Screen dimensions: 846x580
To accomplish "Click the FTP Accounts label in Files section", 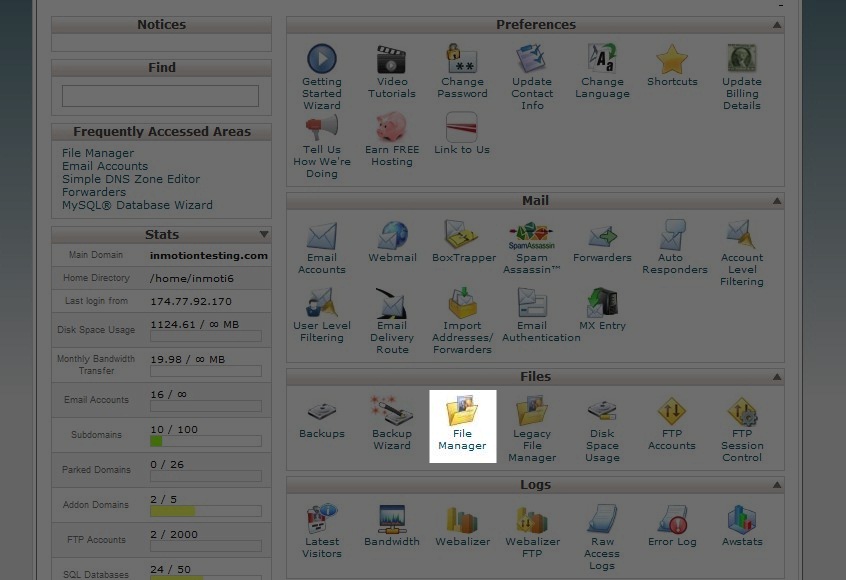I will point(672,440).
